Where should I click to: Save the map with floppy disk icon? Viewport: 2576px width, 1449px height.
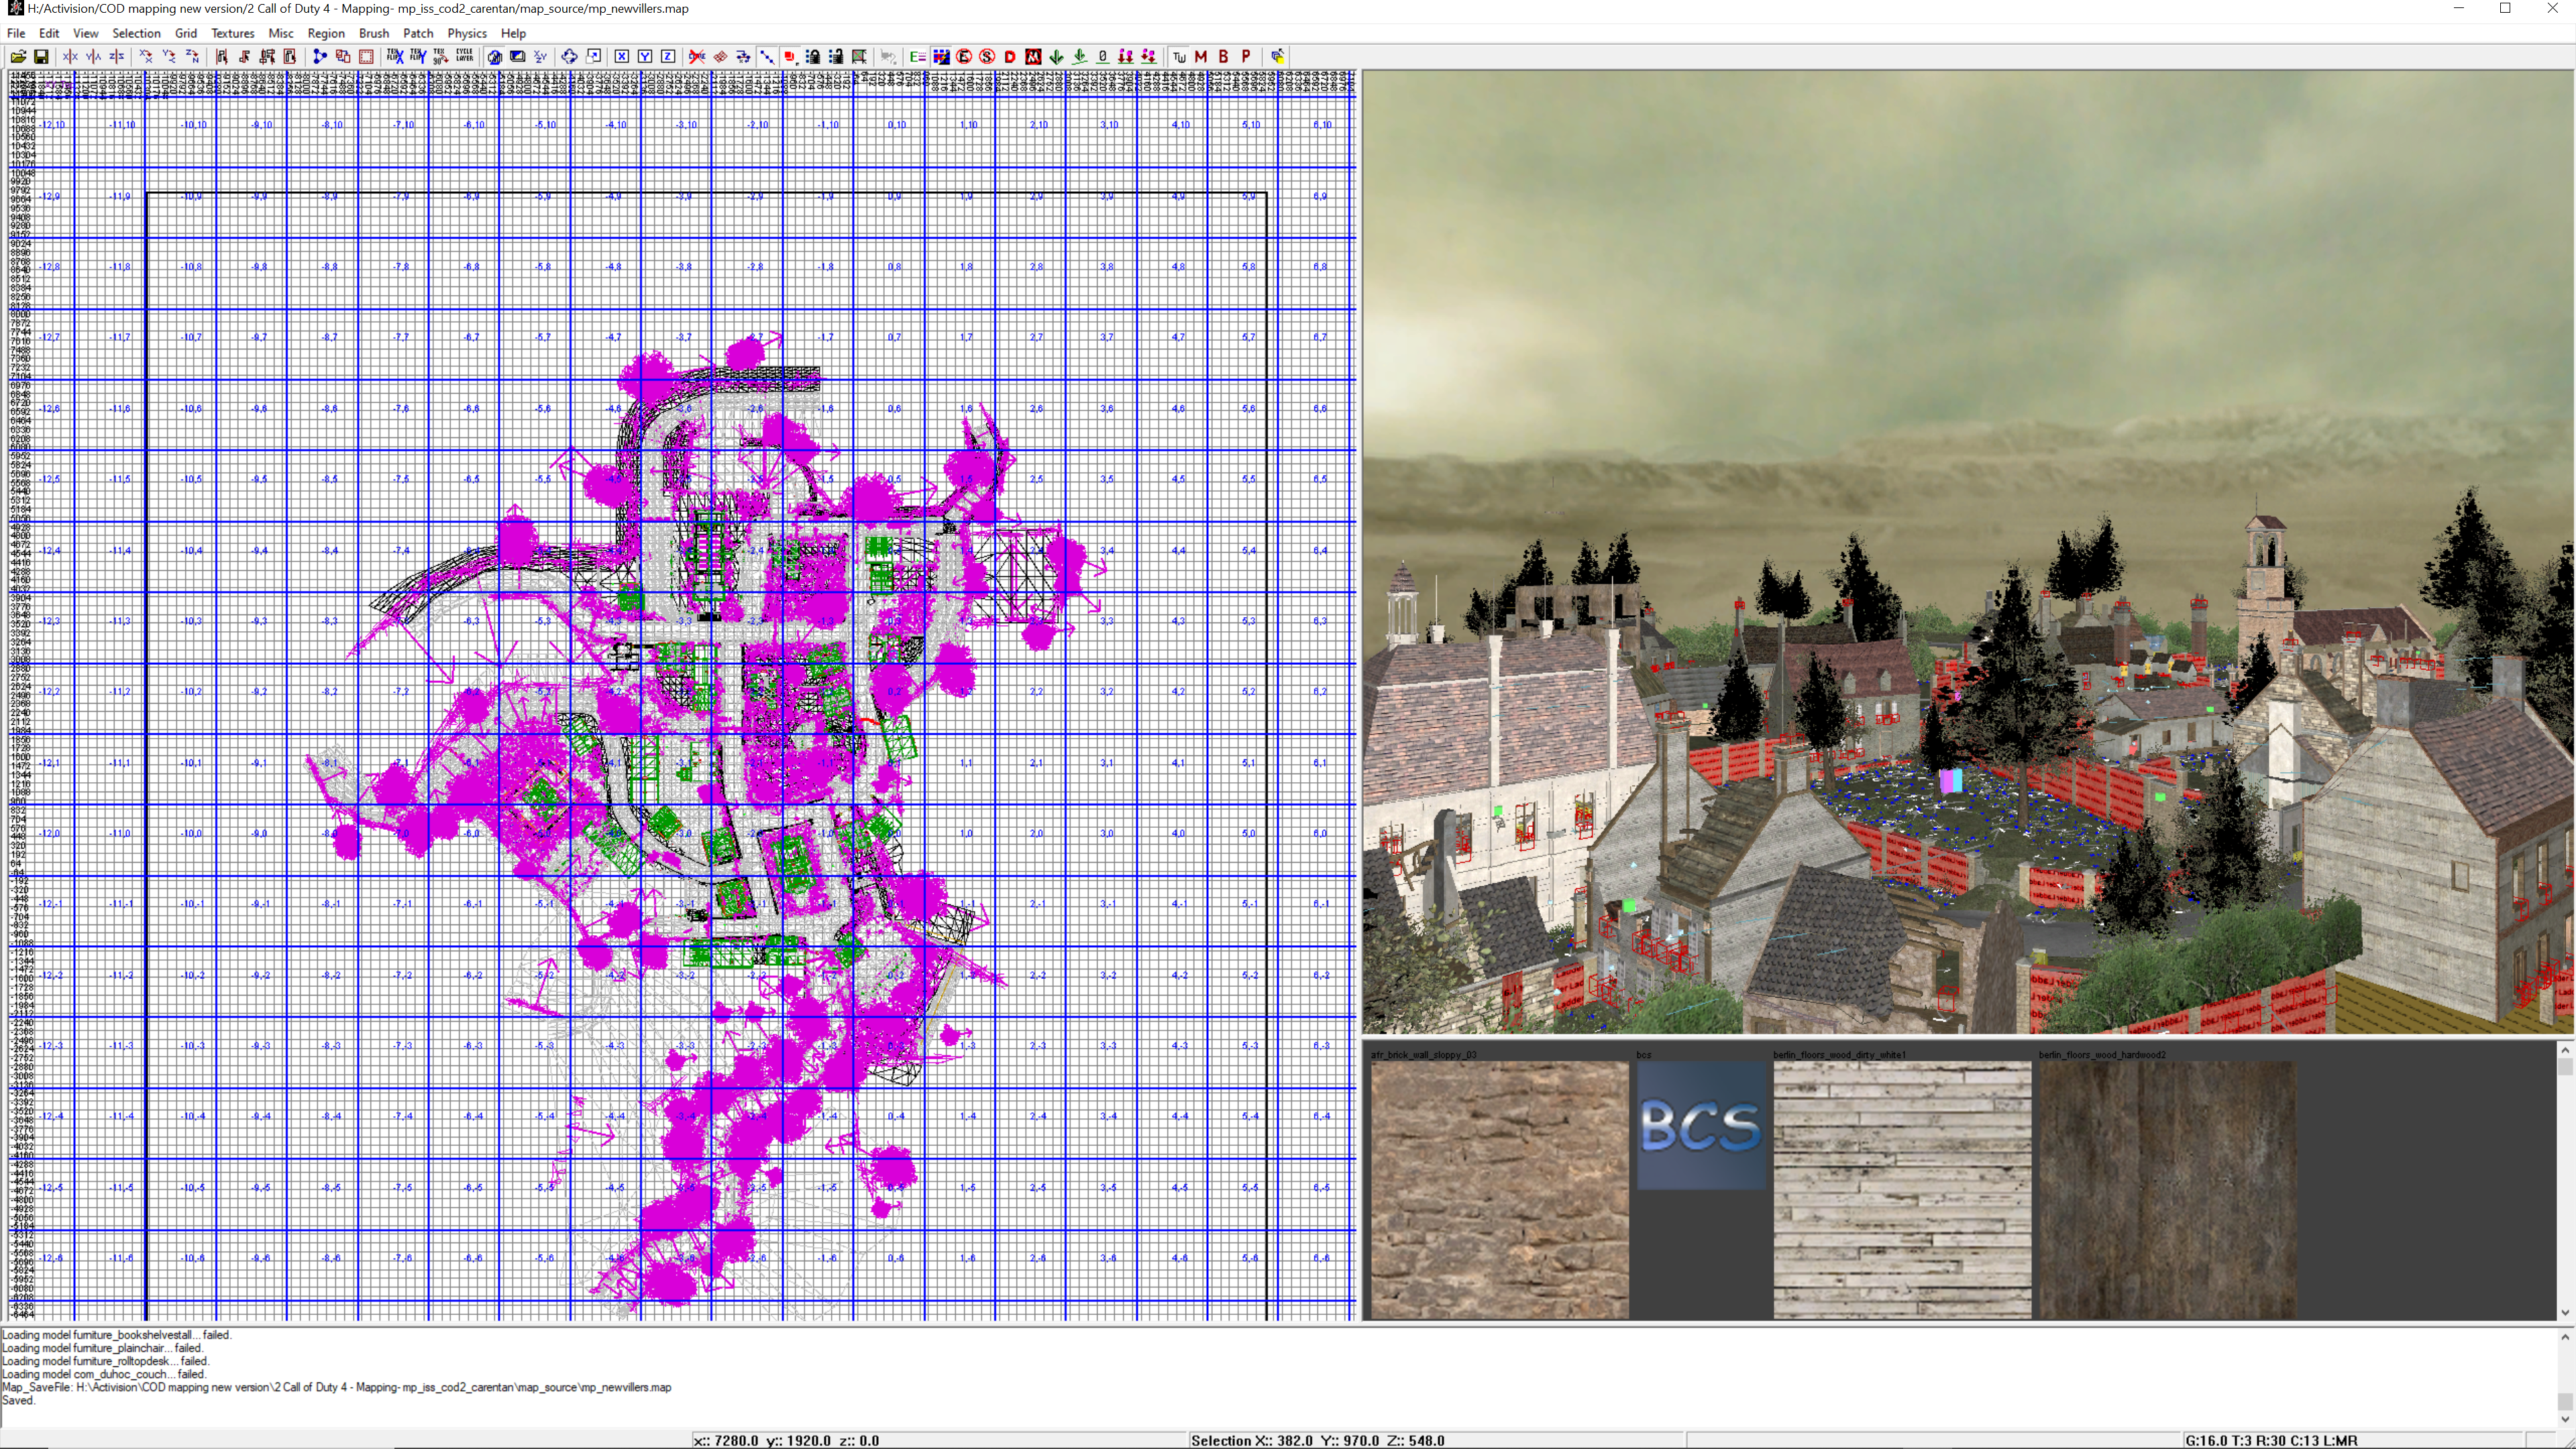(41, 56)
